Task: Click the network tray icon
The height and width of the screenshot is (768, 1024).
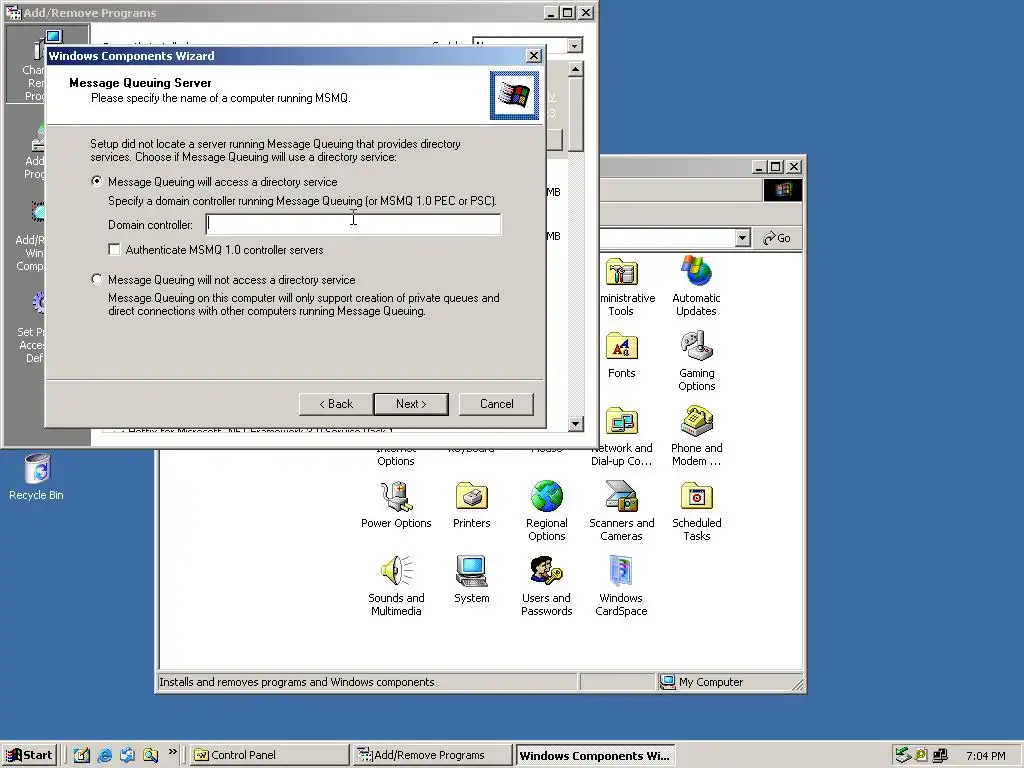Action: [x=940, y=755]
